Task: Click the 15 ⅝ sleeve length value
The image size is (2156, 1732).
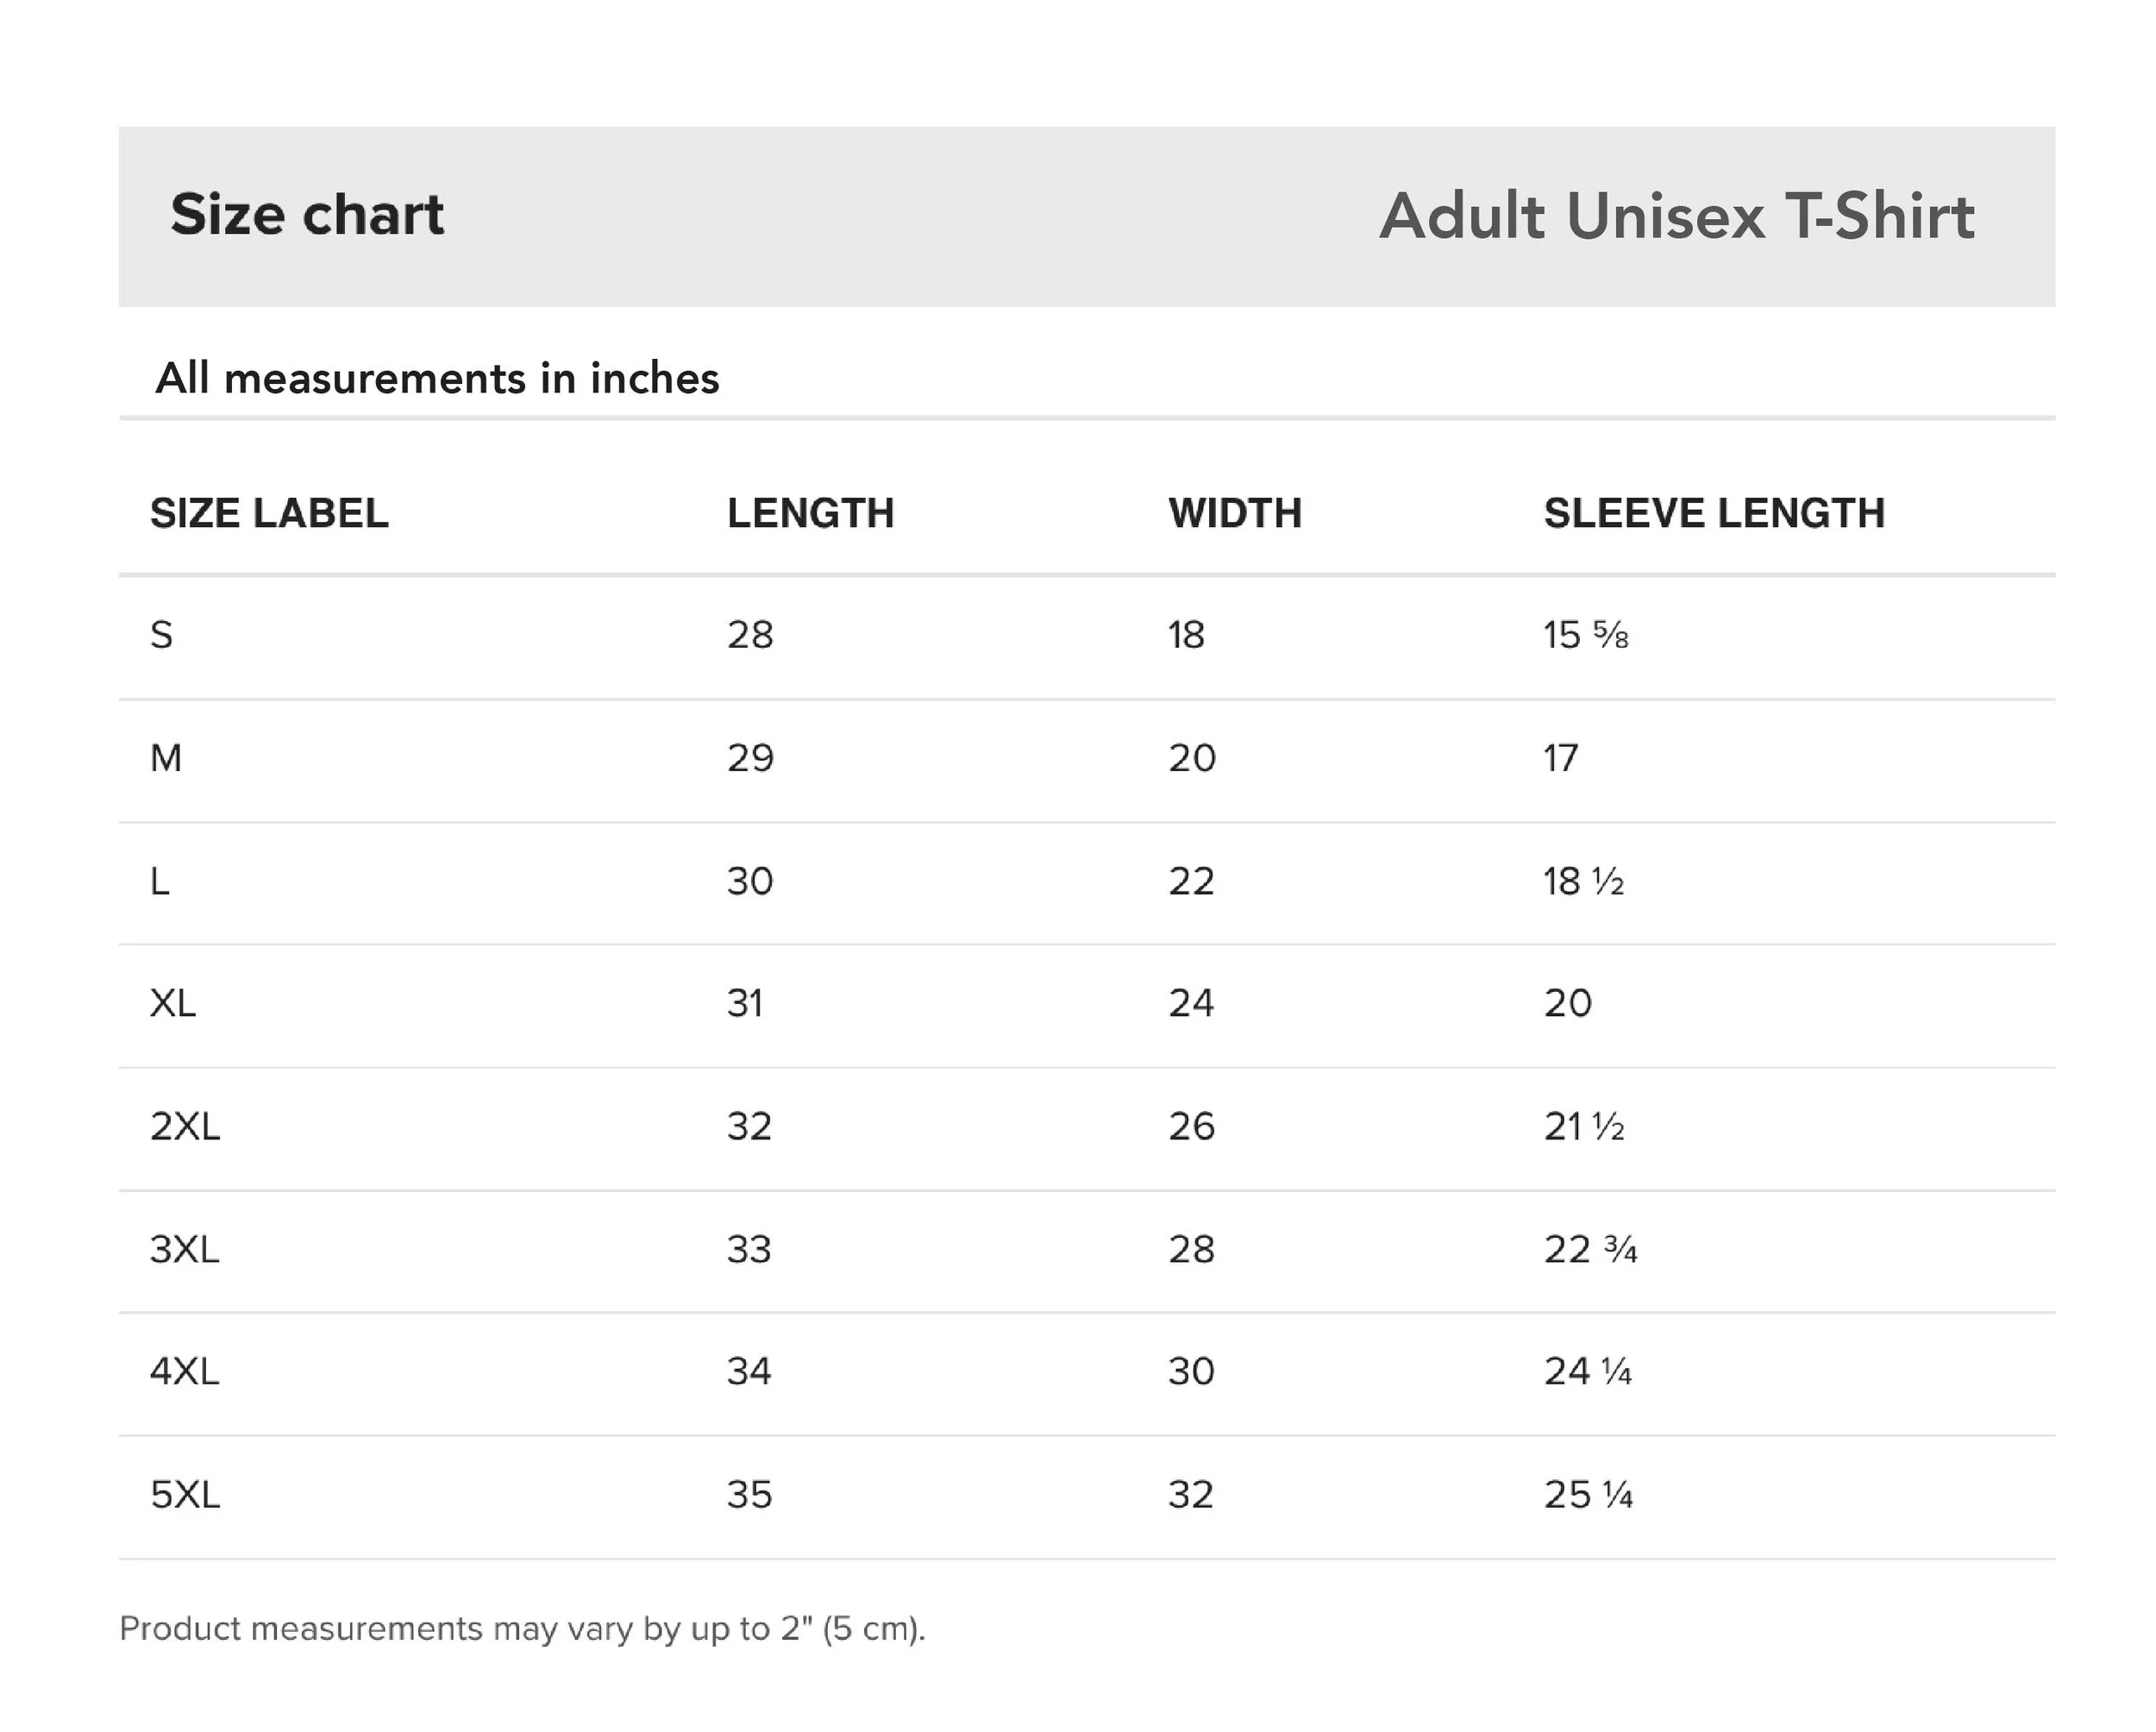Action: tap(1586, 635)
